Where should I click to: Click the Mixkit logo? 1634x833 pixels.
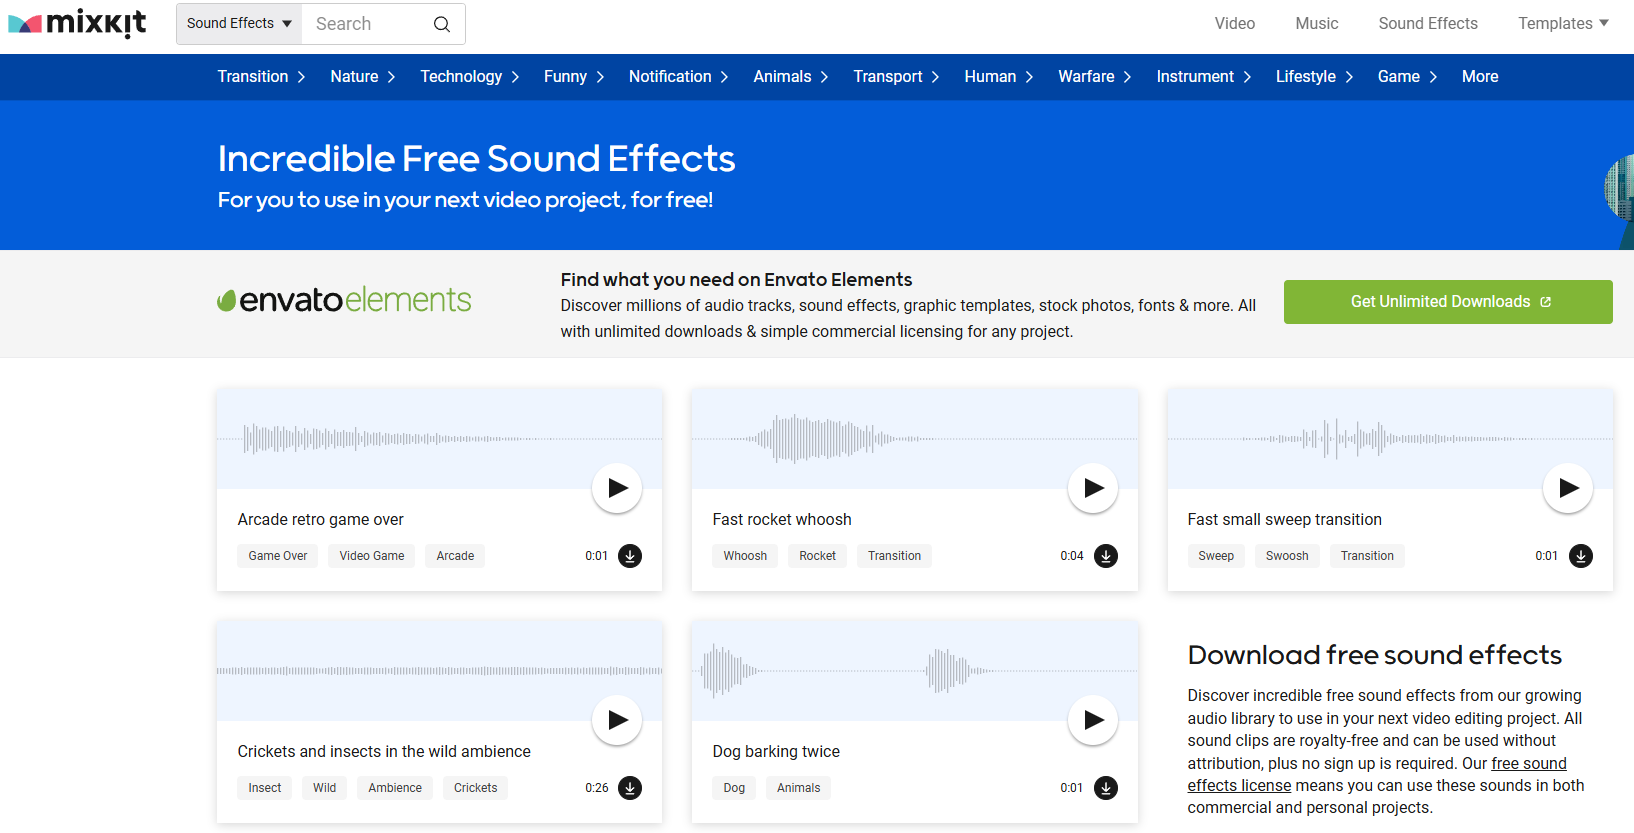[77, 23]
